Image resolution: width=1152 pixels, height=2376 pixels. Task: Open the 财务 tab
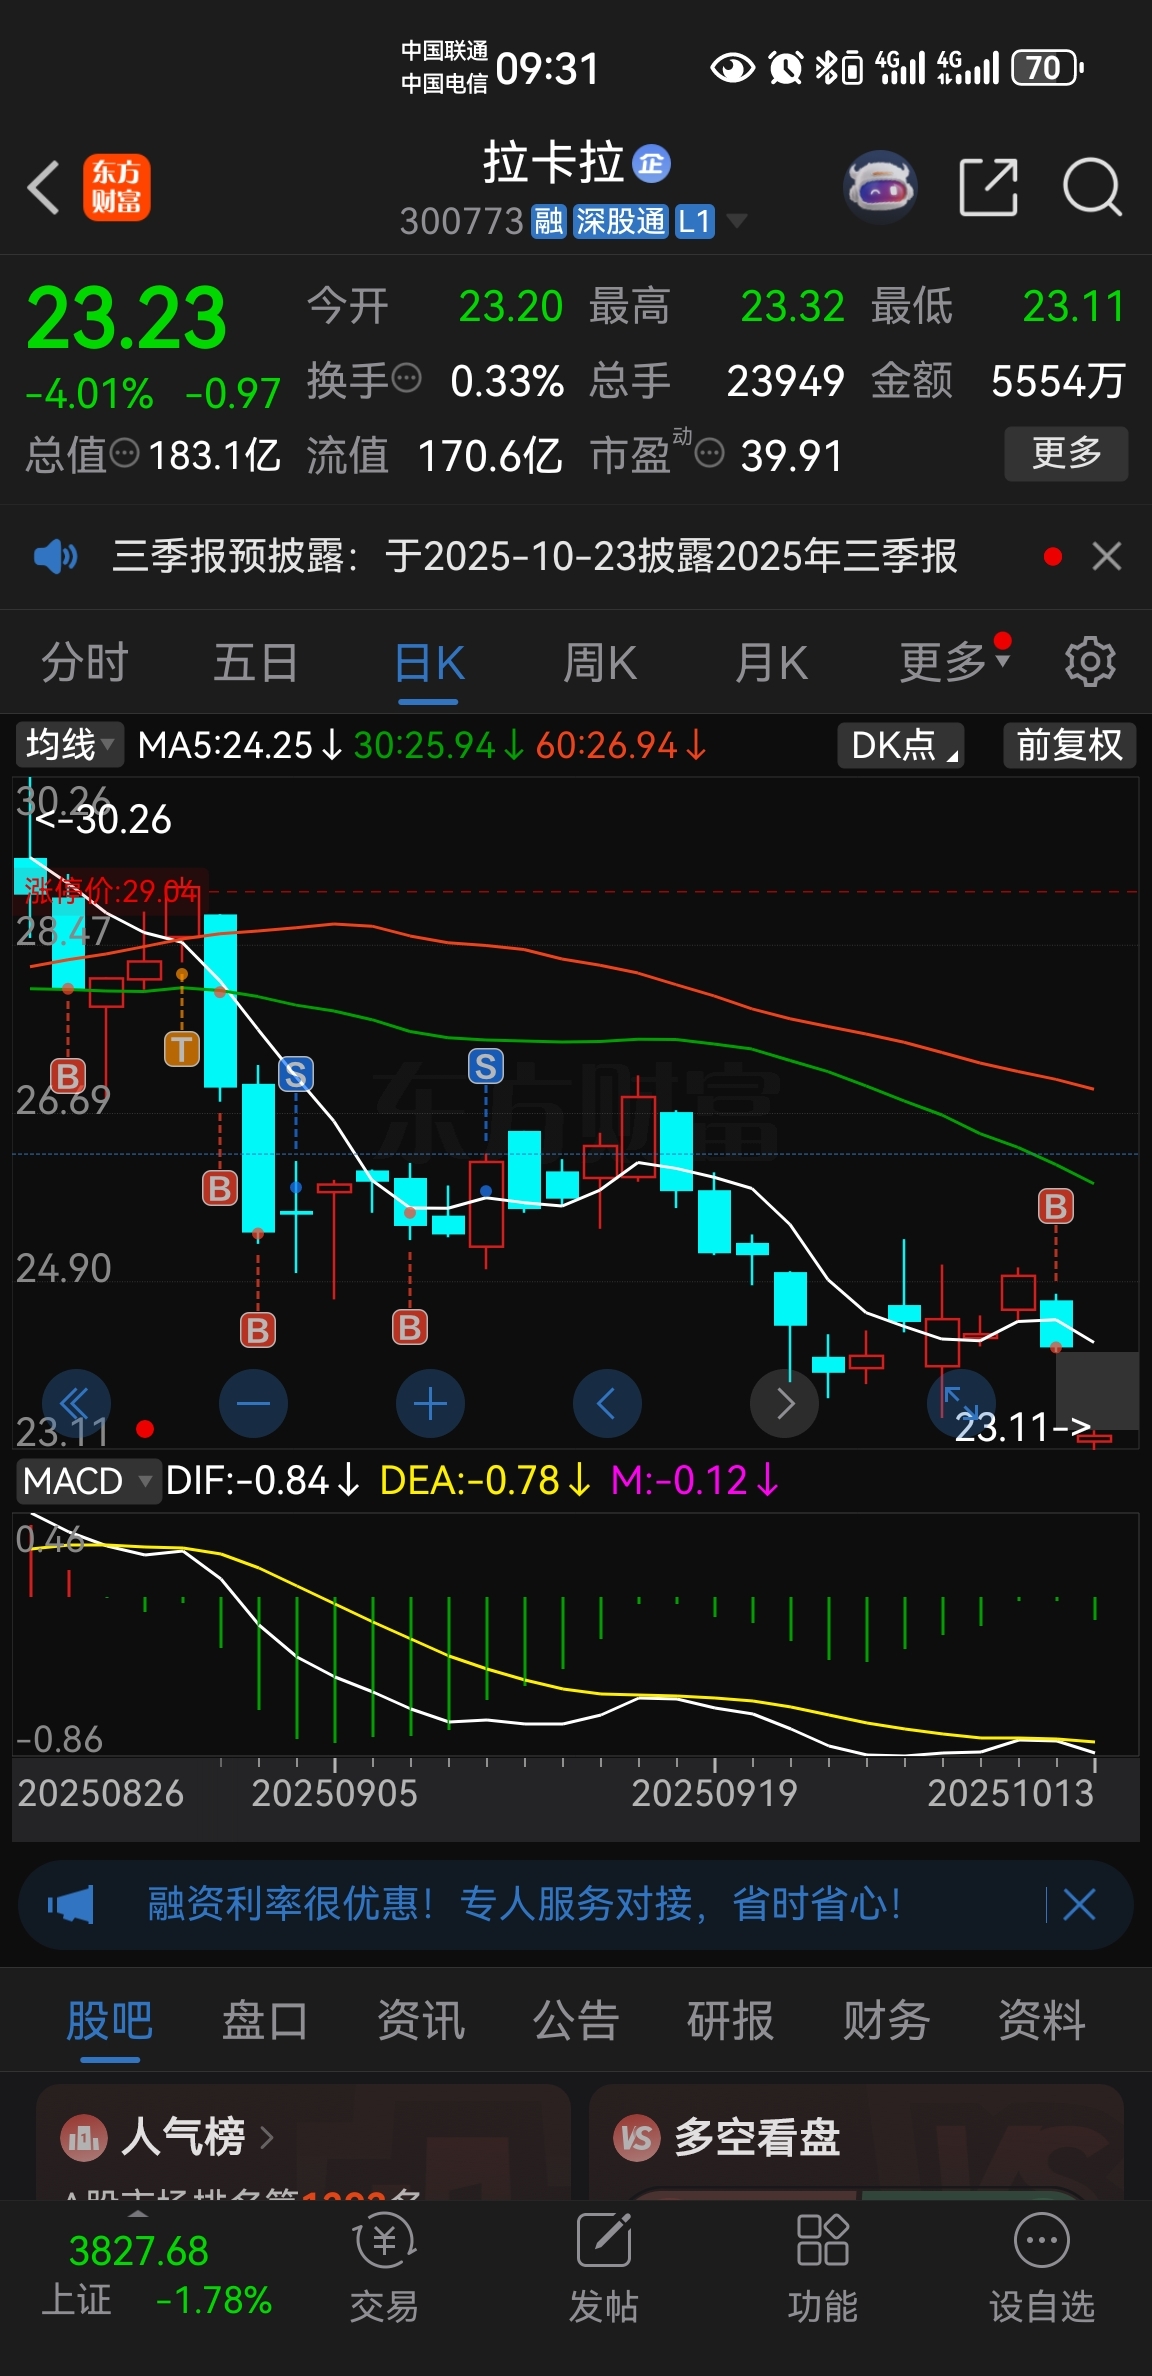887,2020
